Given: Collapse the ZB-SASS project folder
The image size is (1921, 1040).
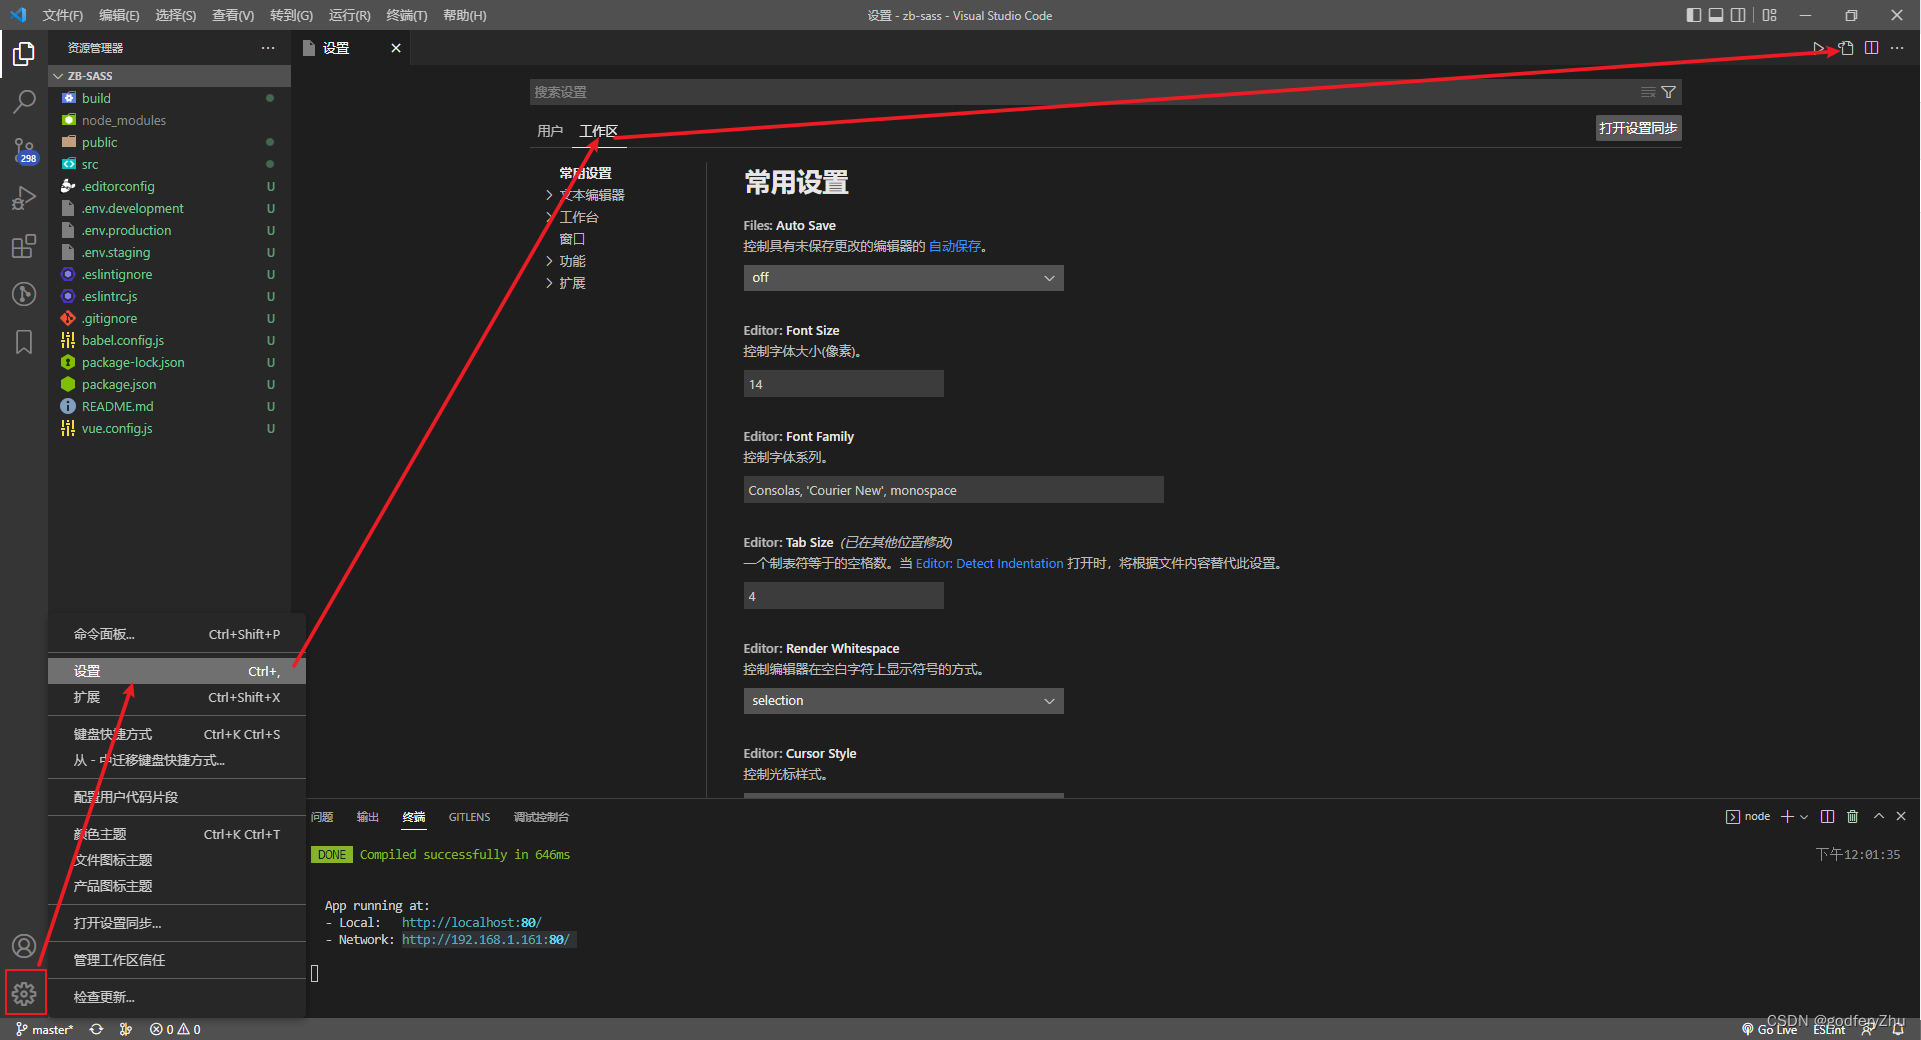Looking at the screenshot, I should point(170,76).
